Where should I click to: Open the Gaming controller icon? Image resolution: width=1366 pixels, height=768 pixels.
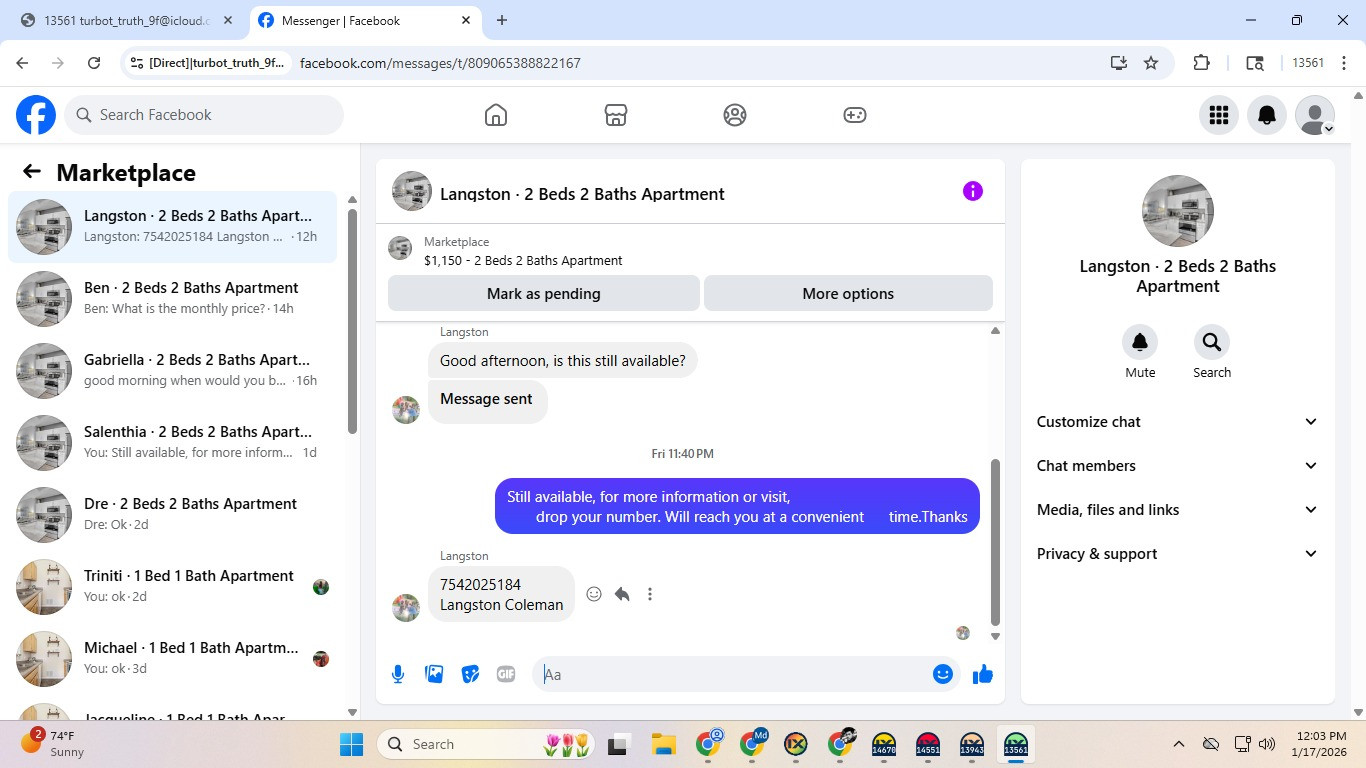854,115
